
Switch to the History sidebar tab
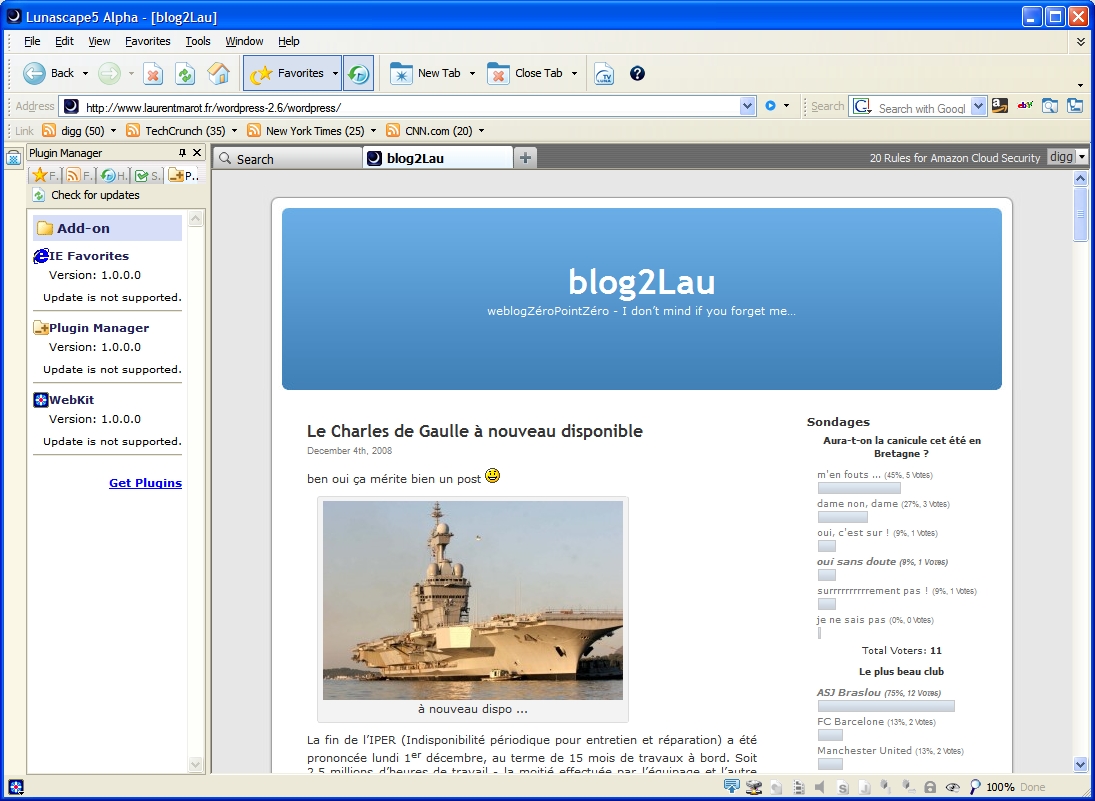[112, 175]
